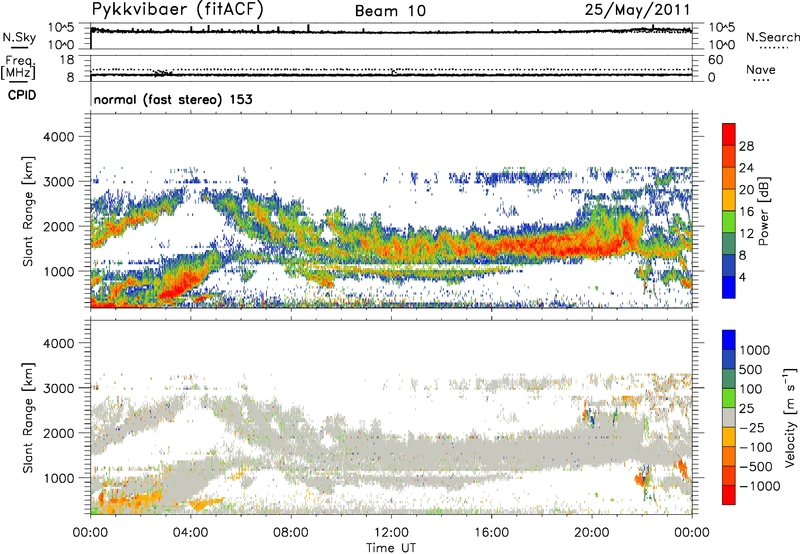Click '4000' on power panel range axis
The height and width of the screenshot is (554, 800).
[x=58, y=137]
